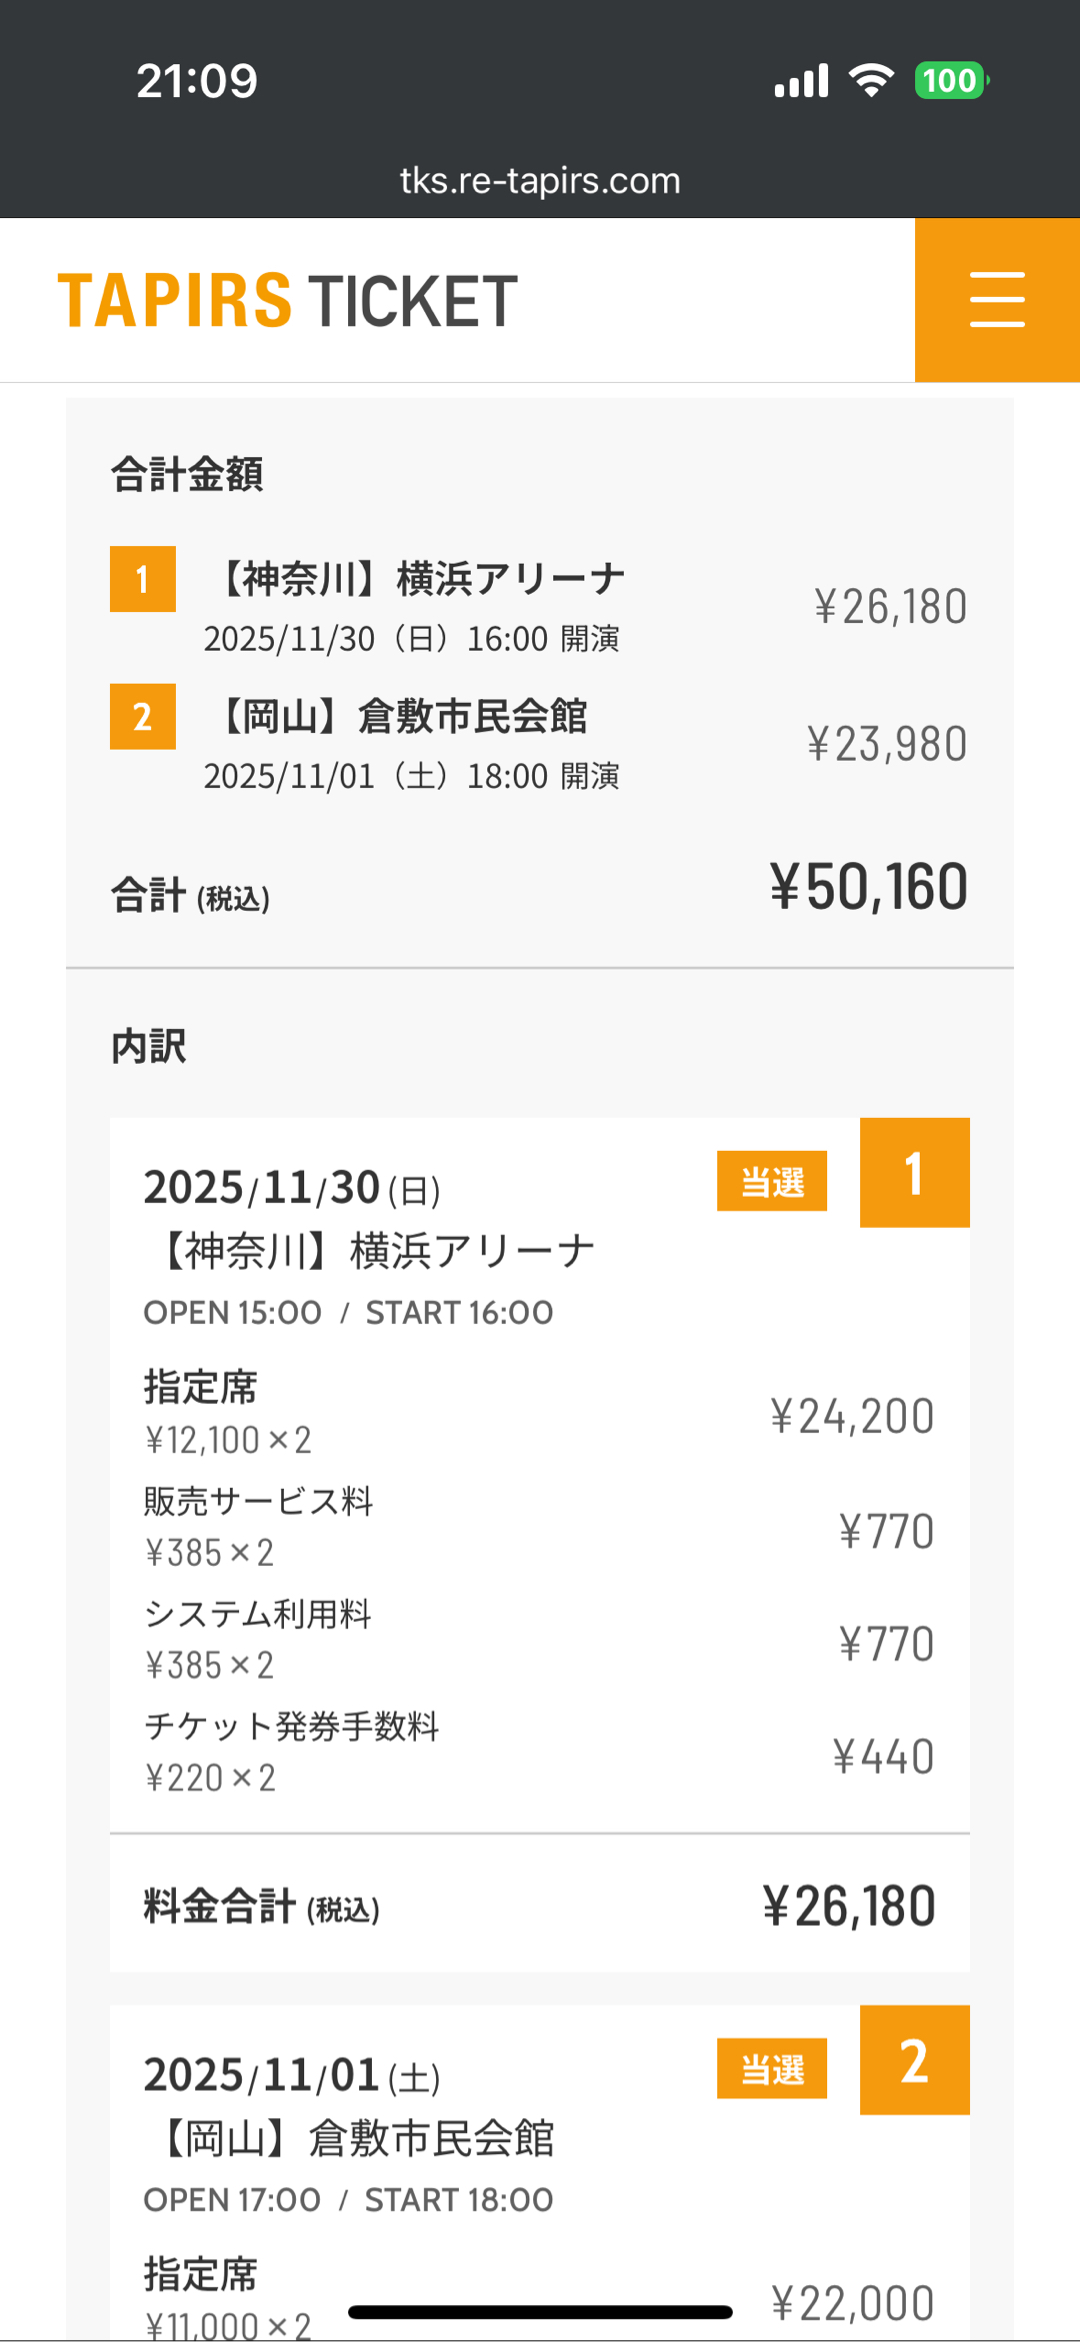1080x2342 pixels.
Task: Tap the TAPIRS TICKET logo
Action: point(288,301)
